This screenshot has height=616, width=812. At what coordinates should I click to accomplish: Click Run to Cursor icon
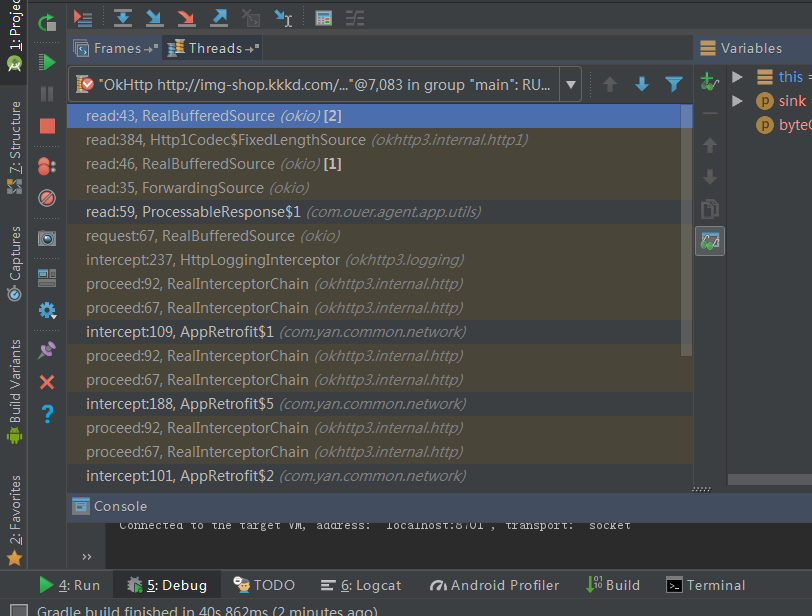tap(283, 18)
